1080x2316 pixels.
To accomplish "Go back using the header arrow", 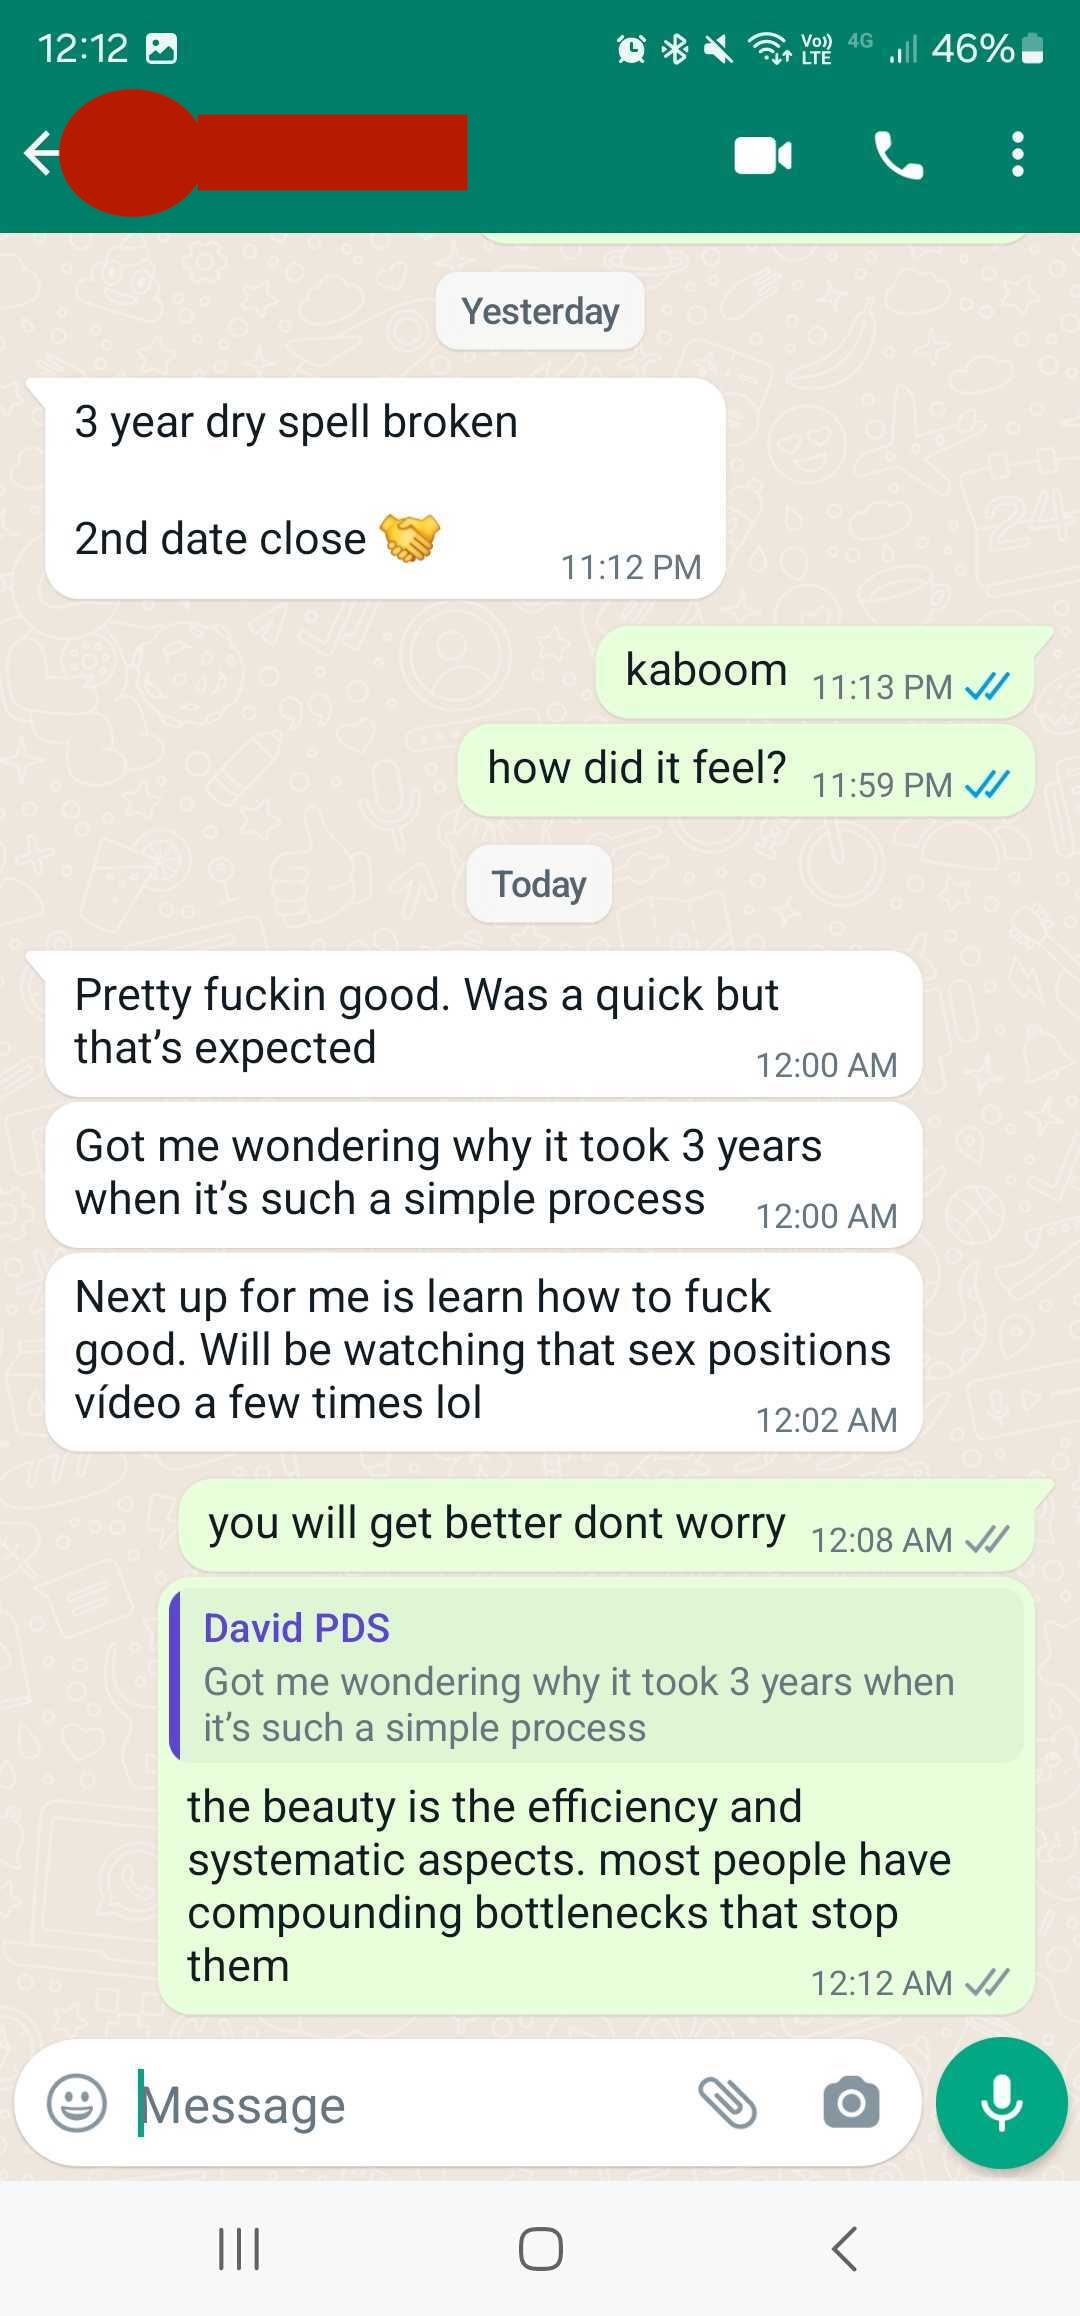I will (x=41, y=154).
